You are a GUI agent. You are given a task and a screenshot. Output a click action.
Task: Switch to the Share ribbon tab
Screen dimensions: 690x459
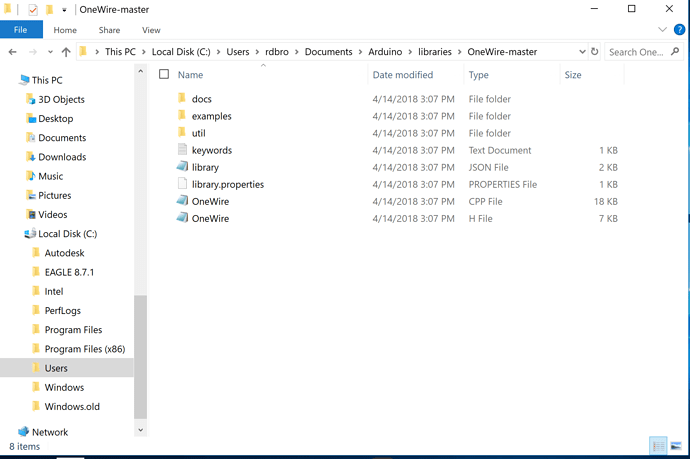tap(109, 30)
